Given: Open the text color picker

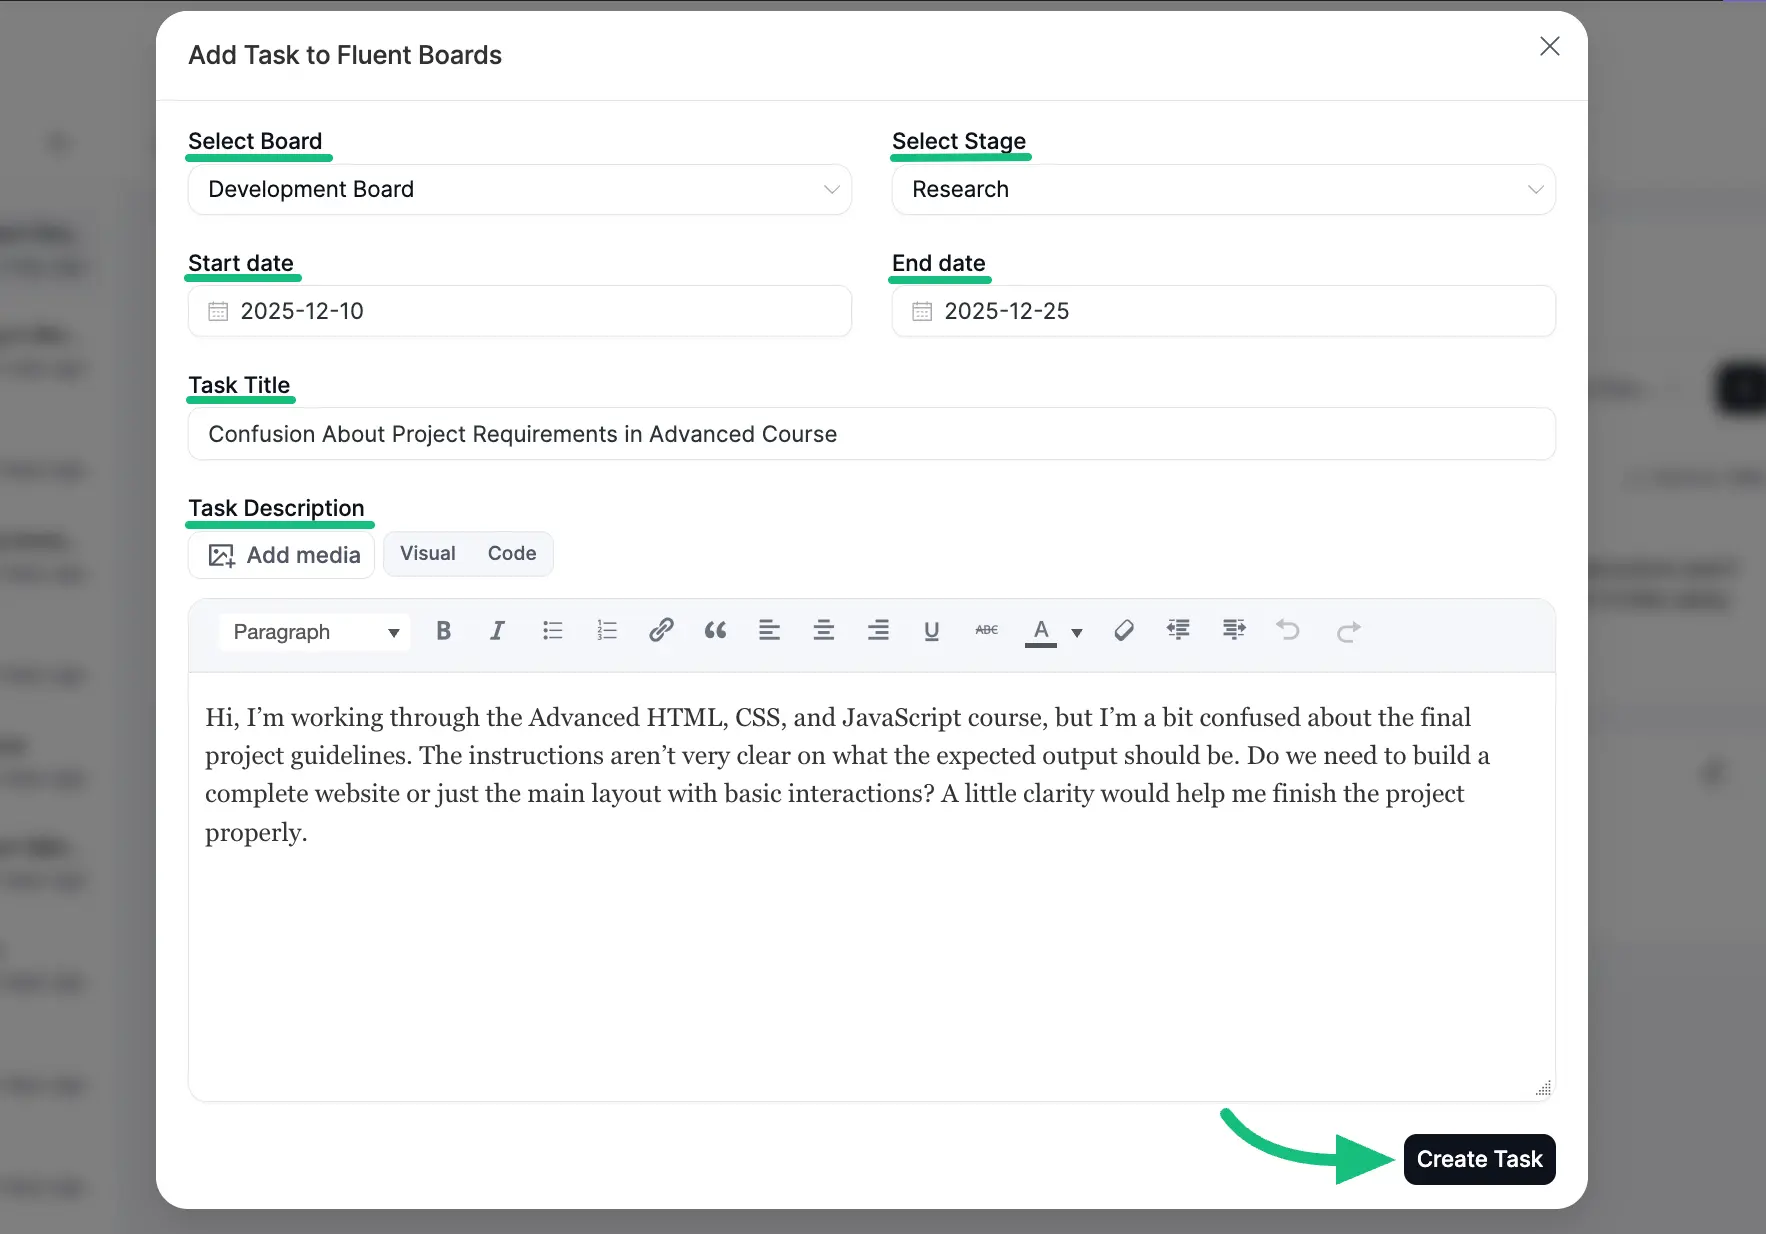Looking at the screenshot, I should pos(1041,631).
